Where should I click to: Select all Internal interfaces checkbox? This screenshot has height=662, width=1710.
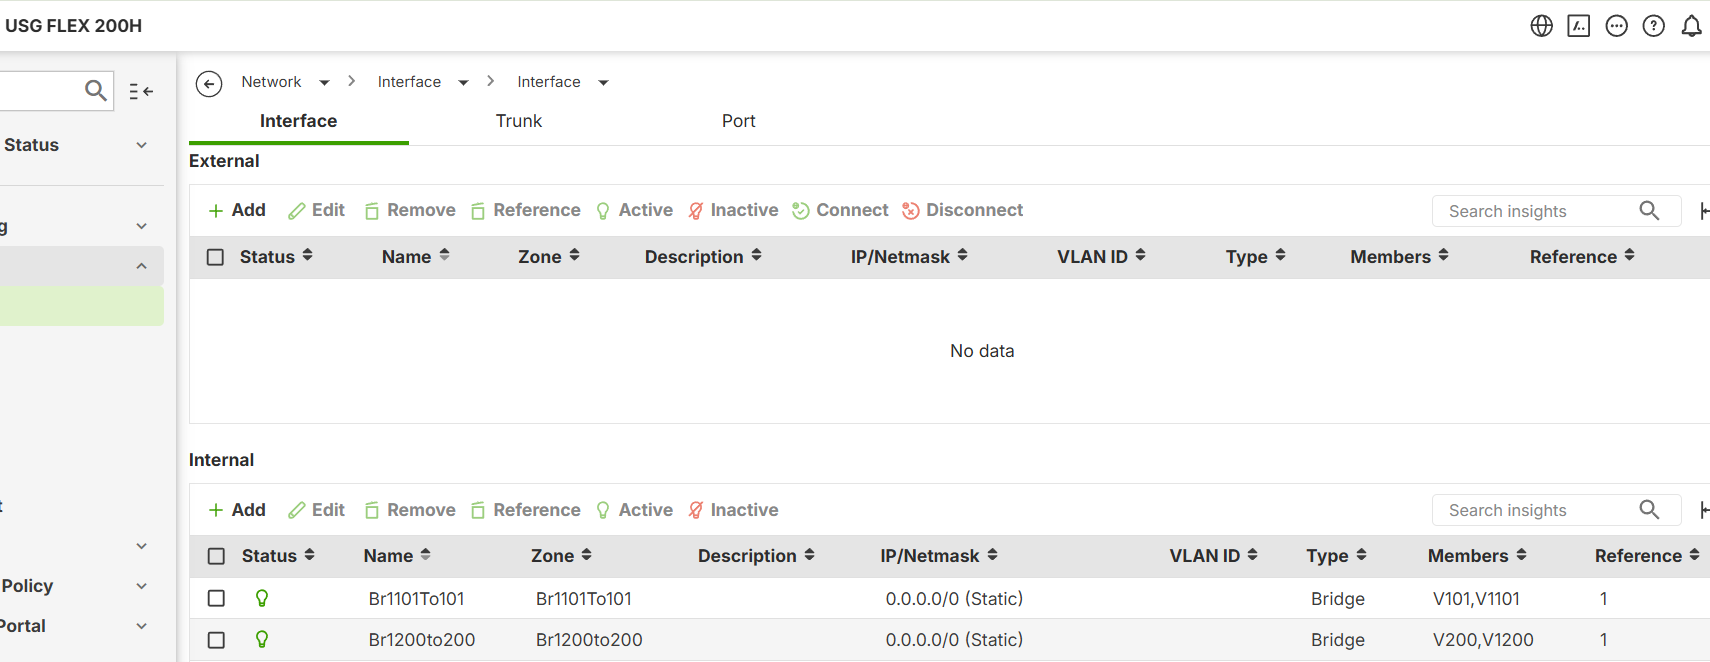pyautogui.click(x=216, y=556)
